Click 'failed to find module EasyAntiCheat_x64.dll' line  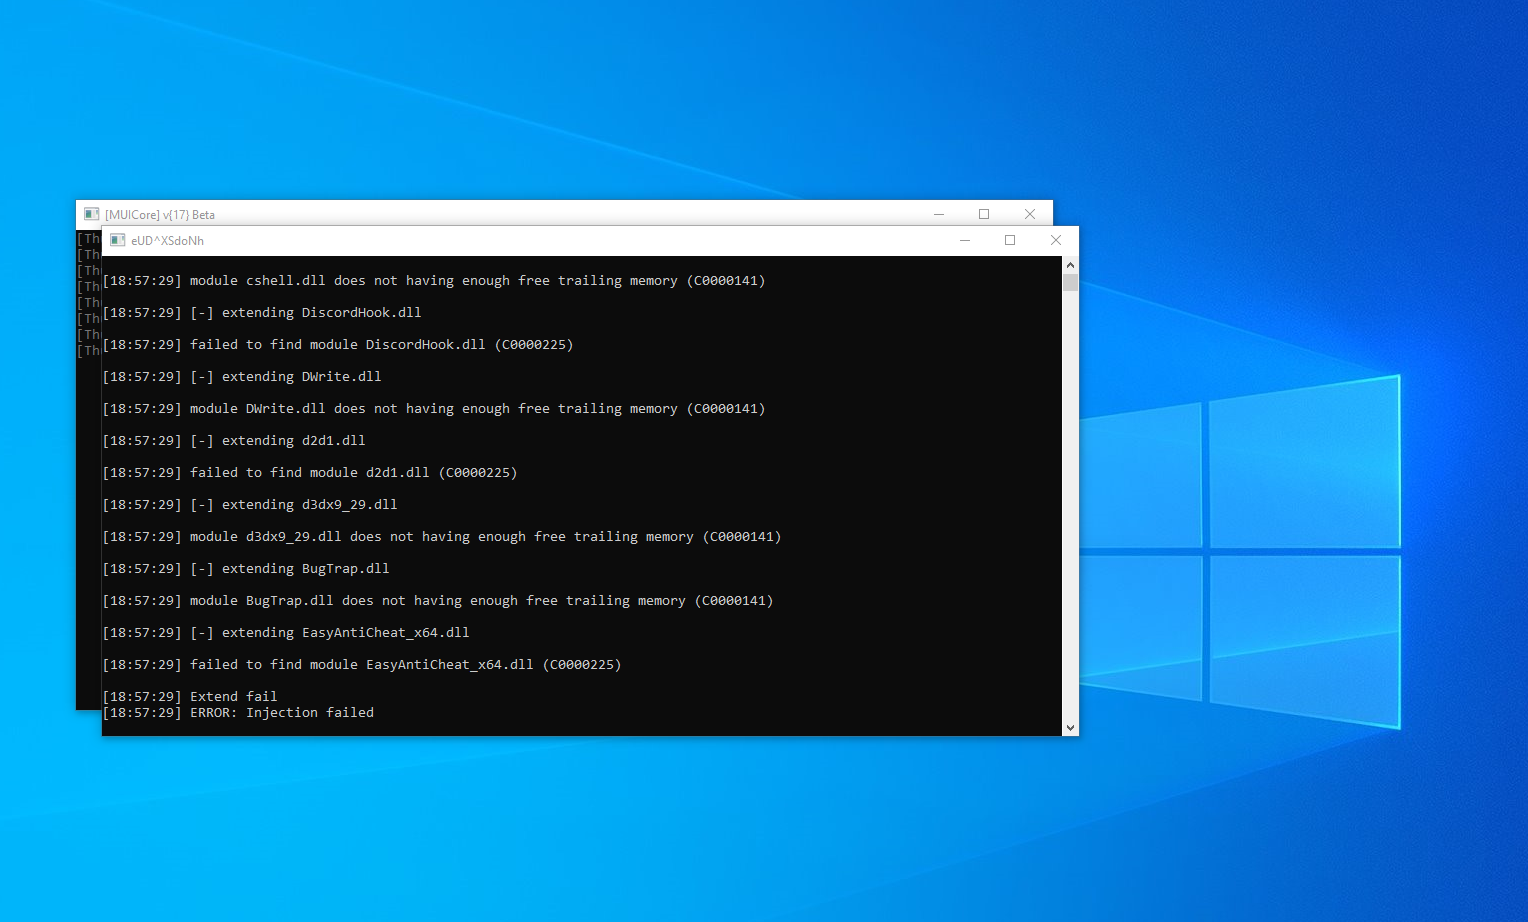coord(362,665)
